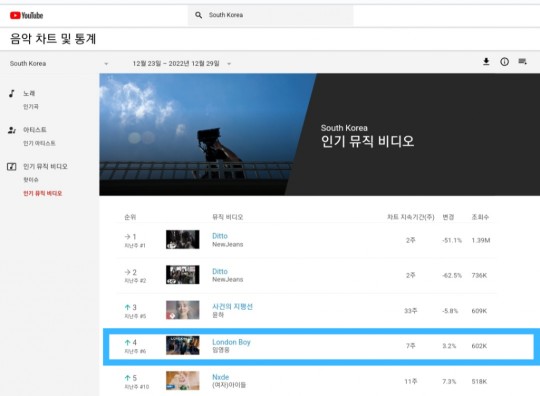Click the 뮤직 비디오 column header
This screenshot has width=540, height=396.
tap(228, 217)
